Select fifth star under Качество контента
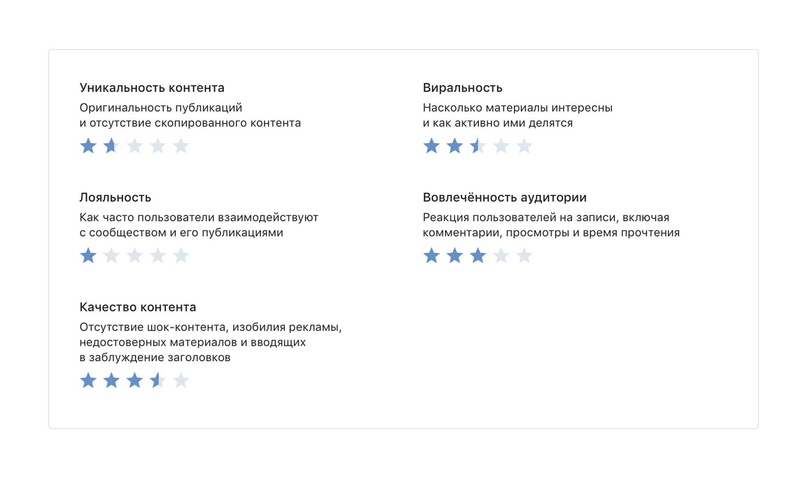Image resolution: width=807 pixels, height=478 pixels. point(180,380)
